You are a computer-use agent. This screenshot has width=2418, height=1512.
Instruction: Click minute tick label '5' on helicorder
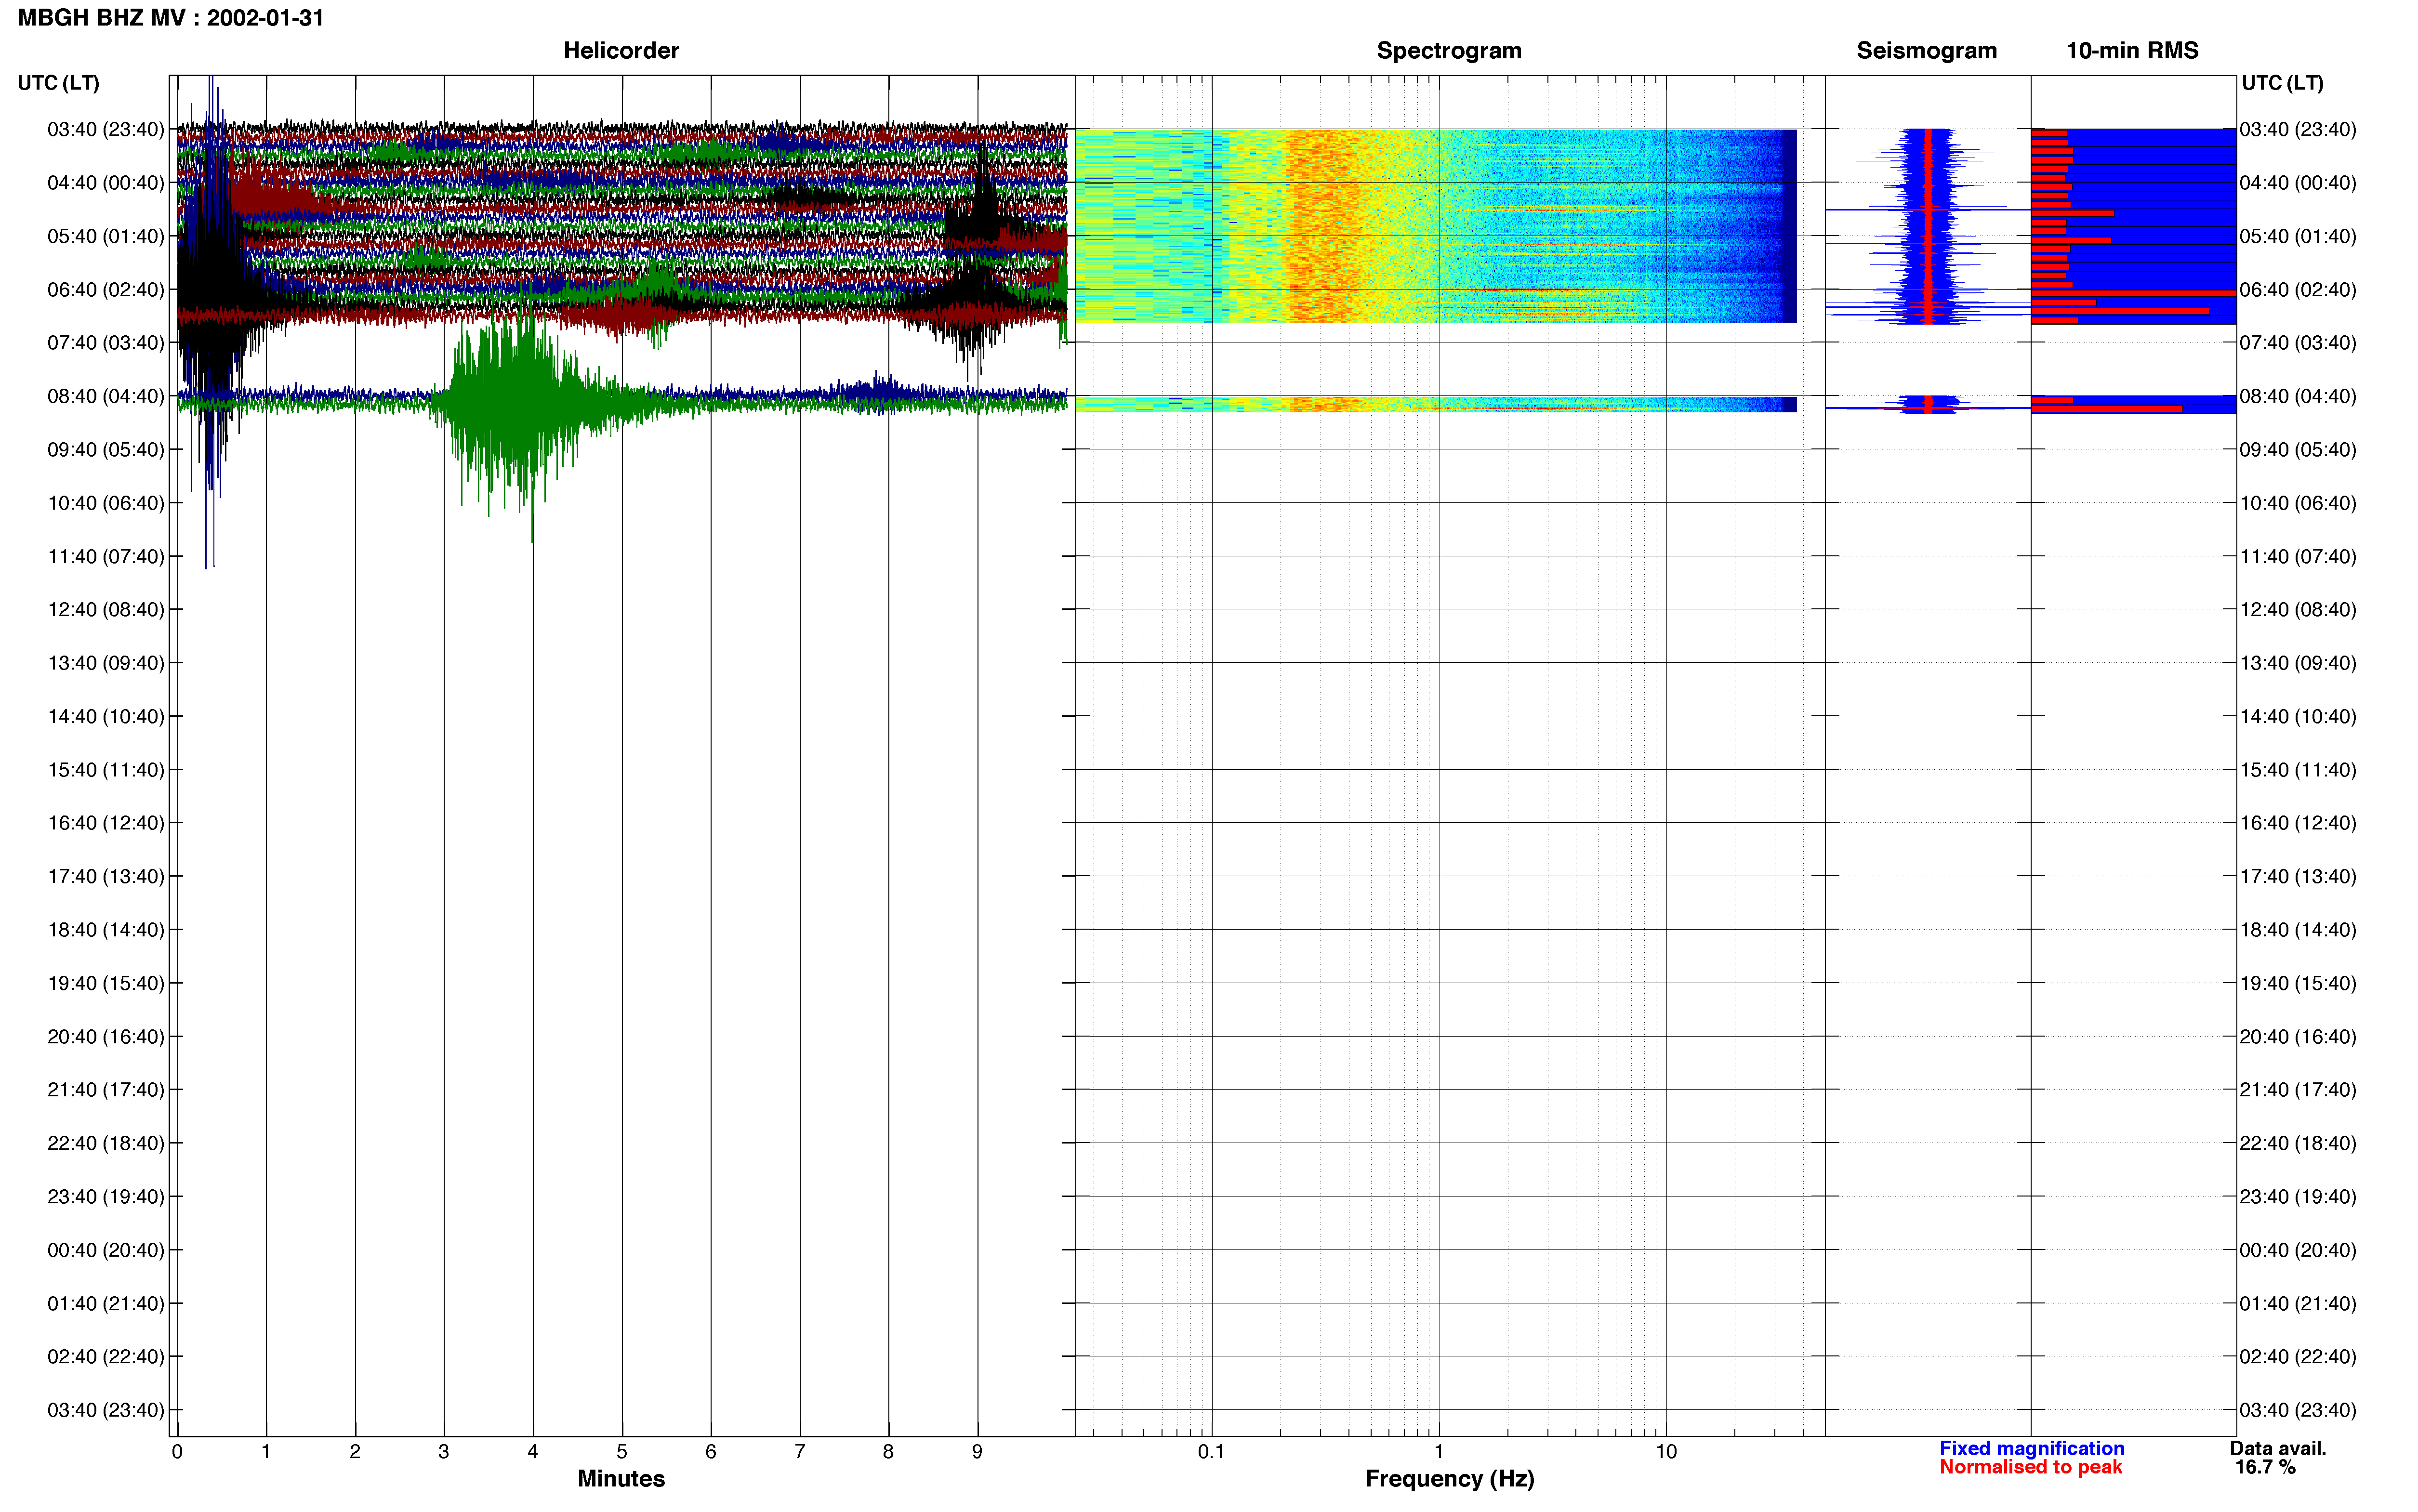click(622, 1452)
